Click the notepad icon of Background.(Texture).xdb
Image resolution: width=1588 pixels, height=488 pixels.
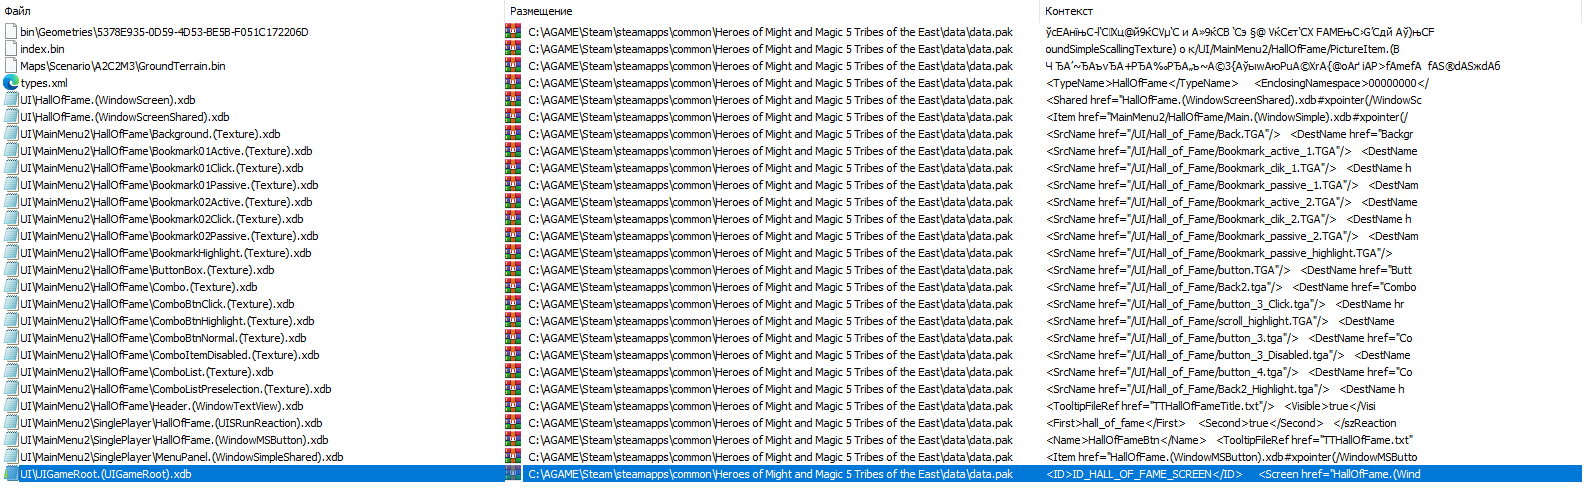(11, 134)
